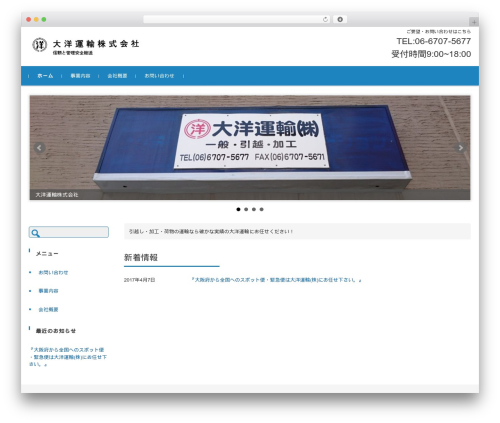Click the slide caption 大洋運輸株式会社
Screen dimensions: 500x423
click(x=57, y=195)
